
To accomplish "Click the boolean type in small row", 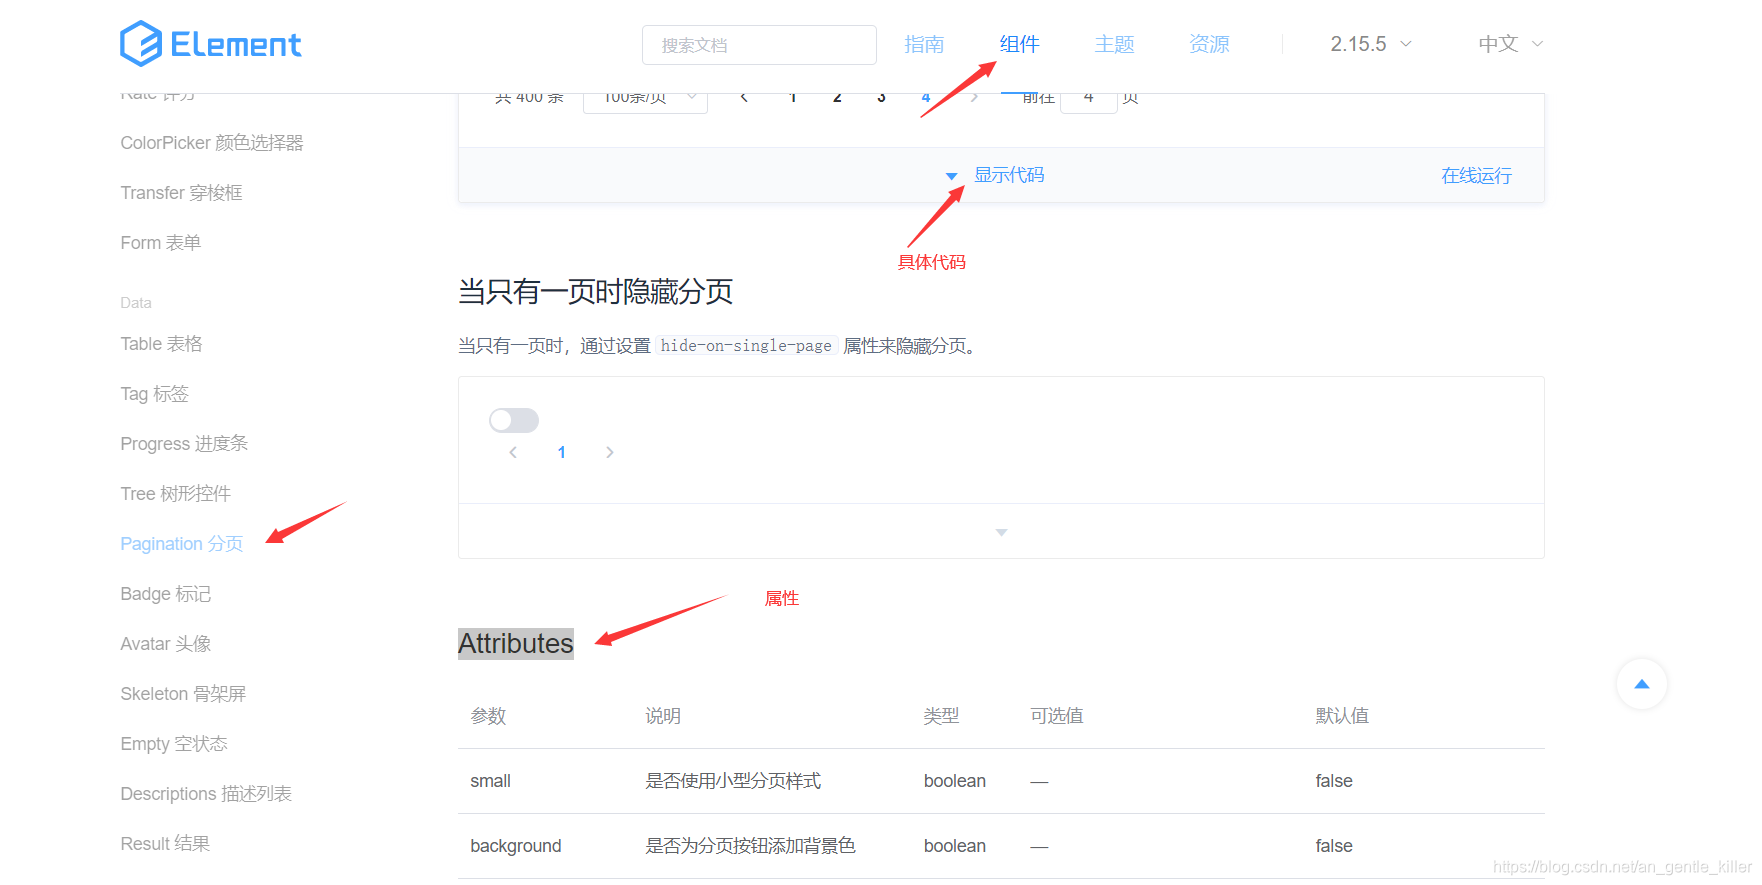I will click(x=955, y=781).
